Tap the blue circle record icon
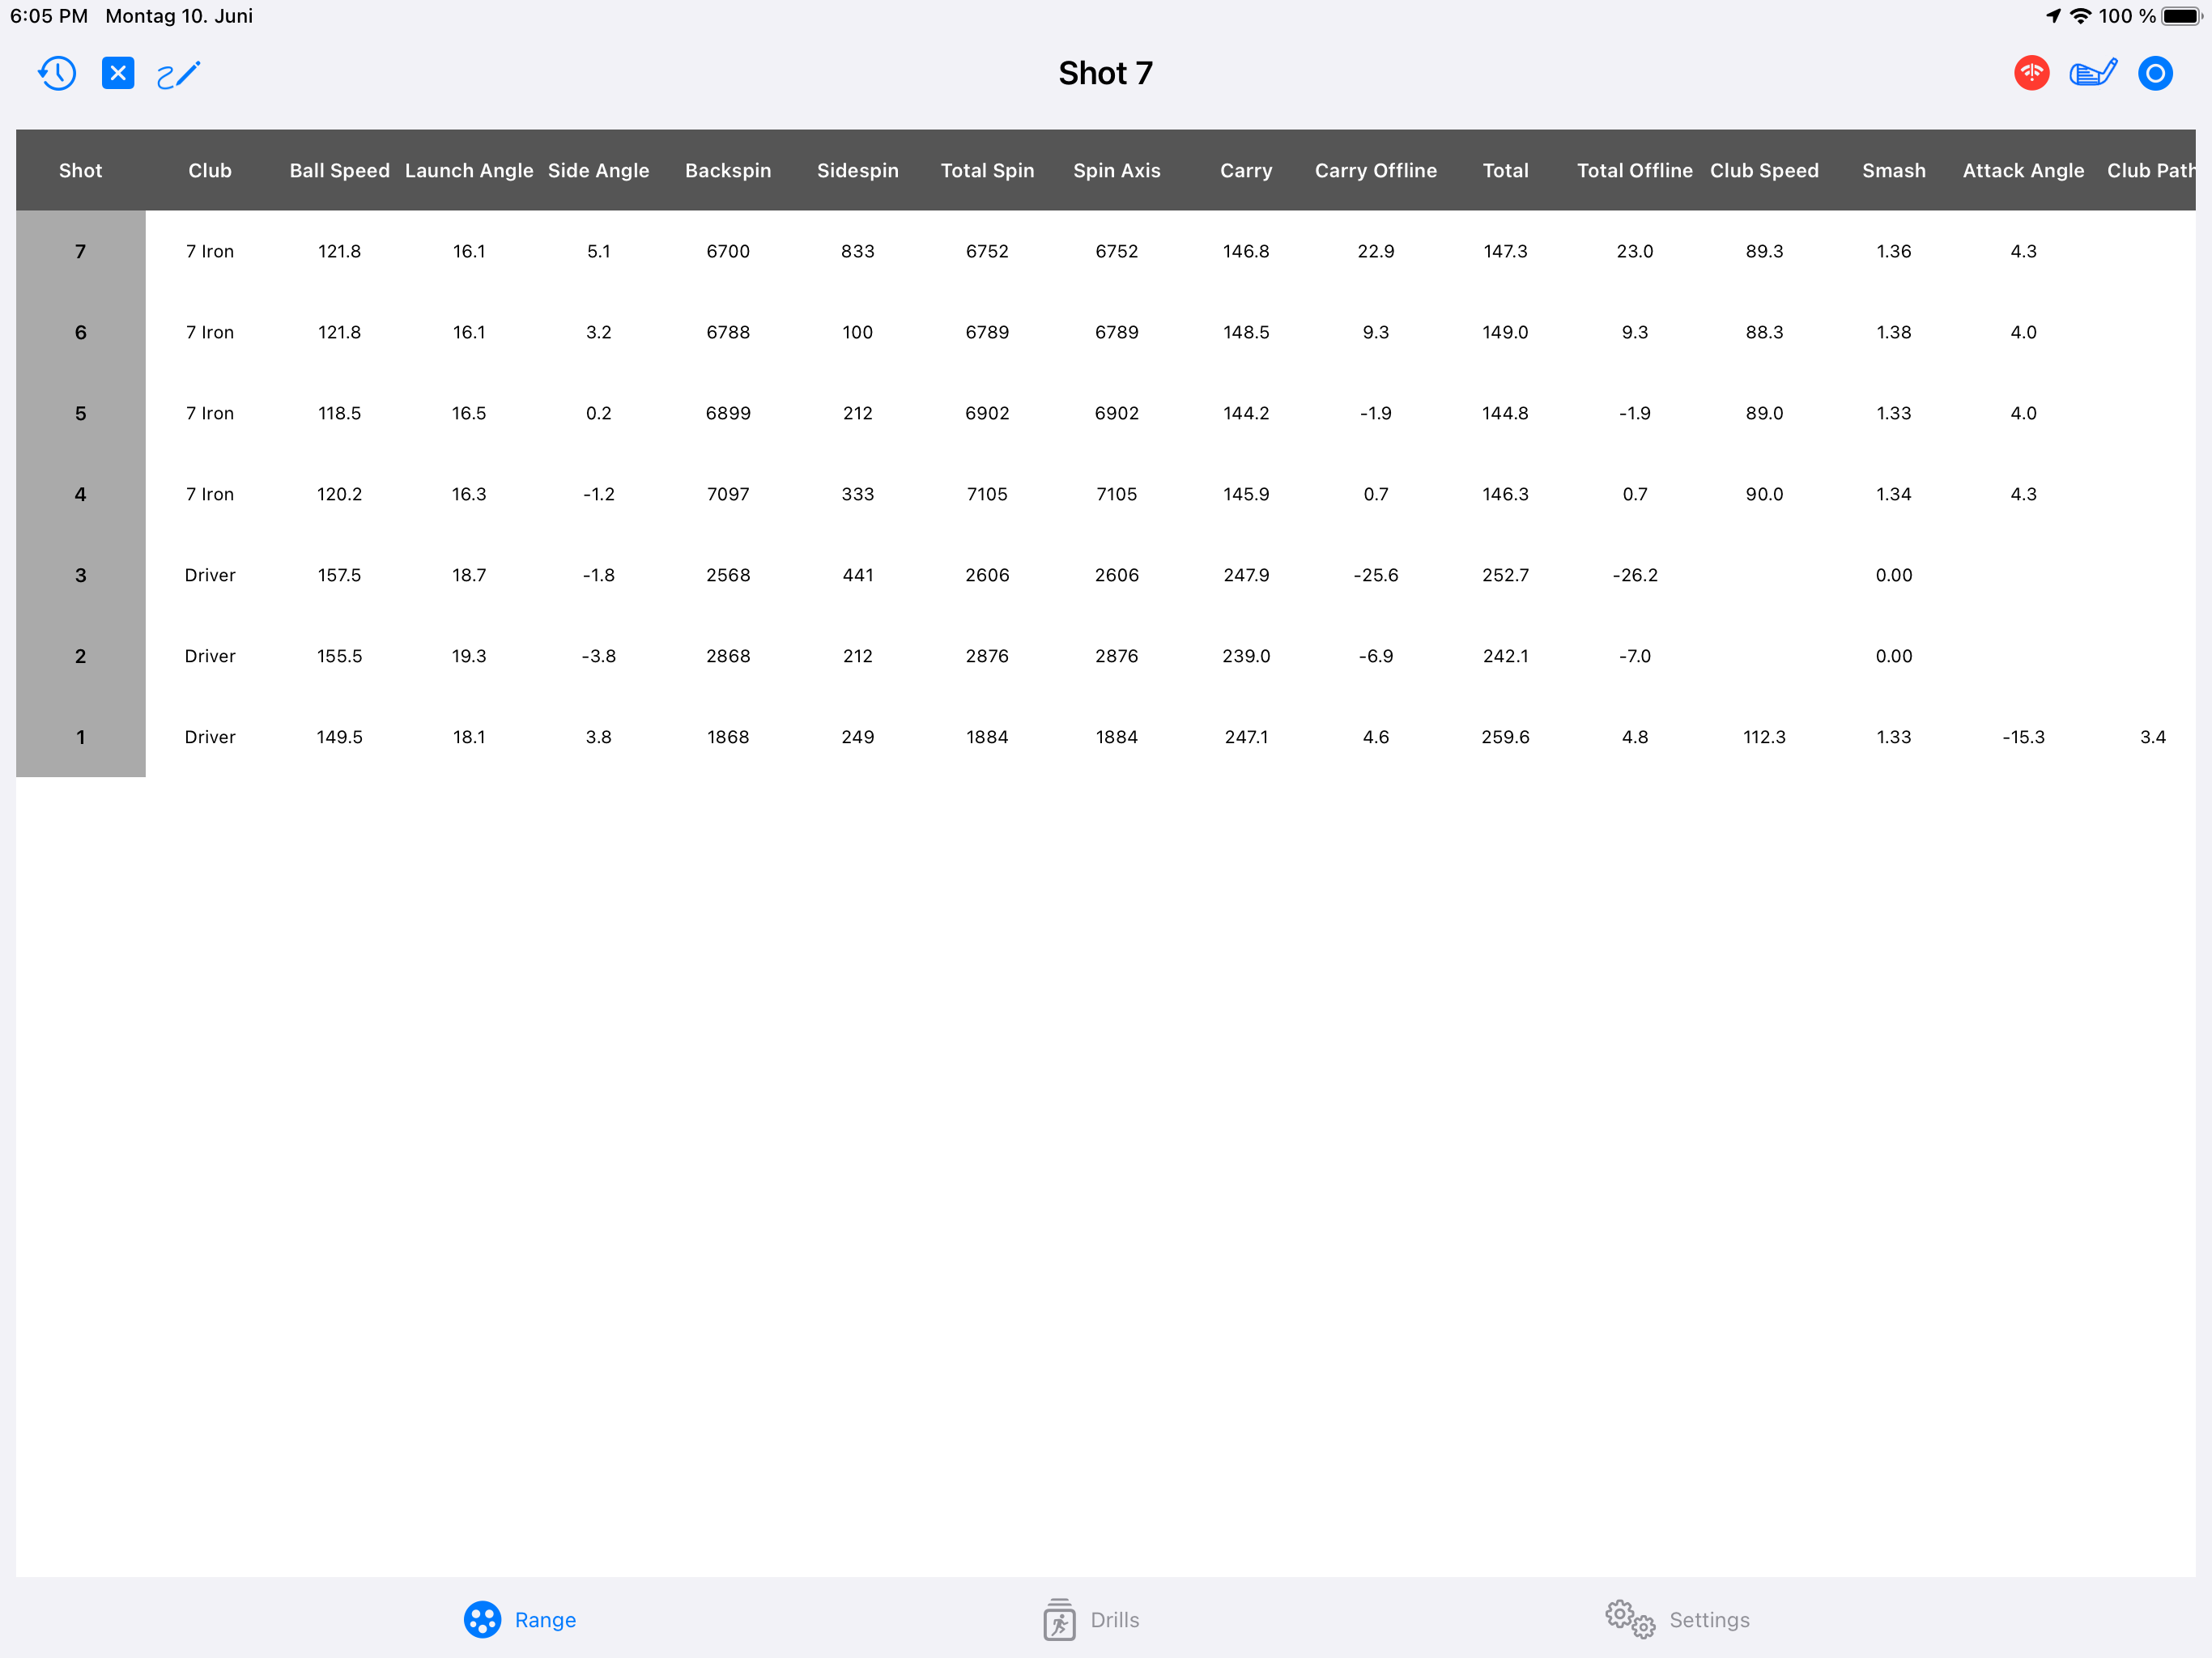 click(2155, 74)
